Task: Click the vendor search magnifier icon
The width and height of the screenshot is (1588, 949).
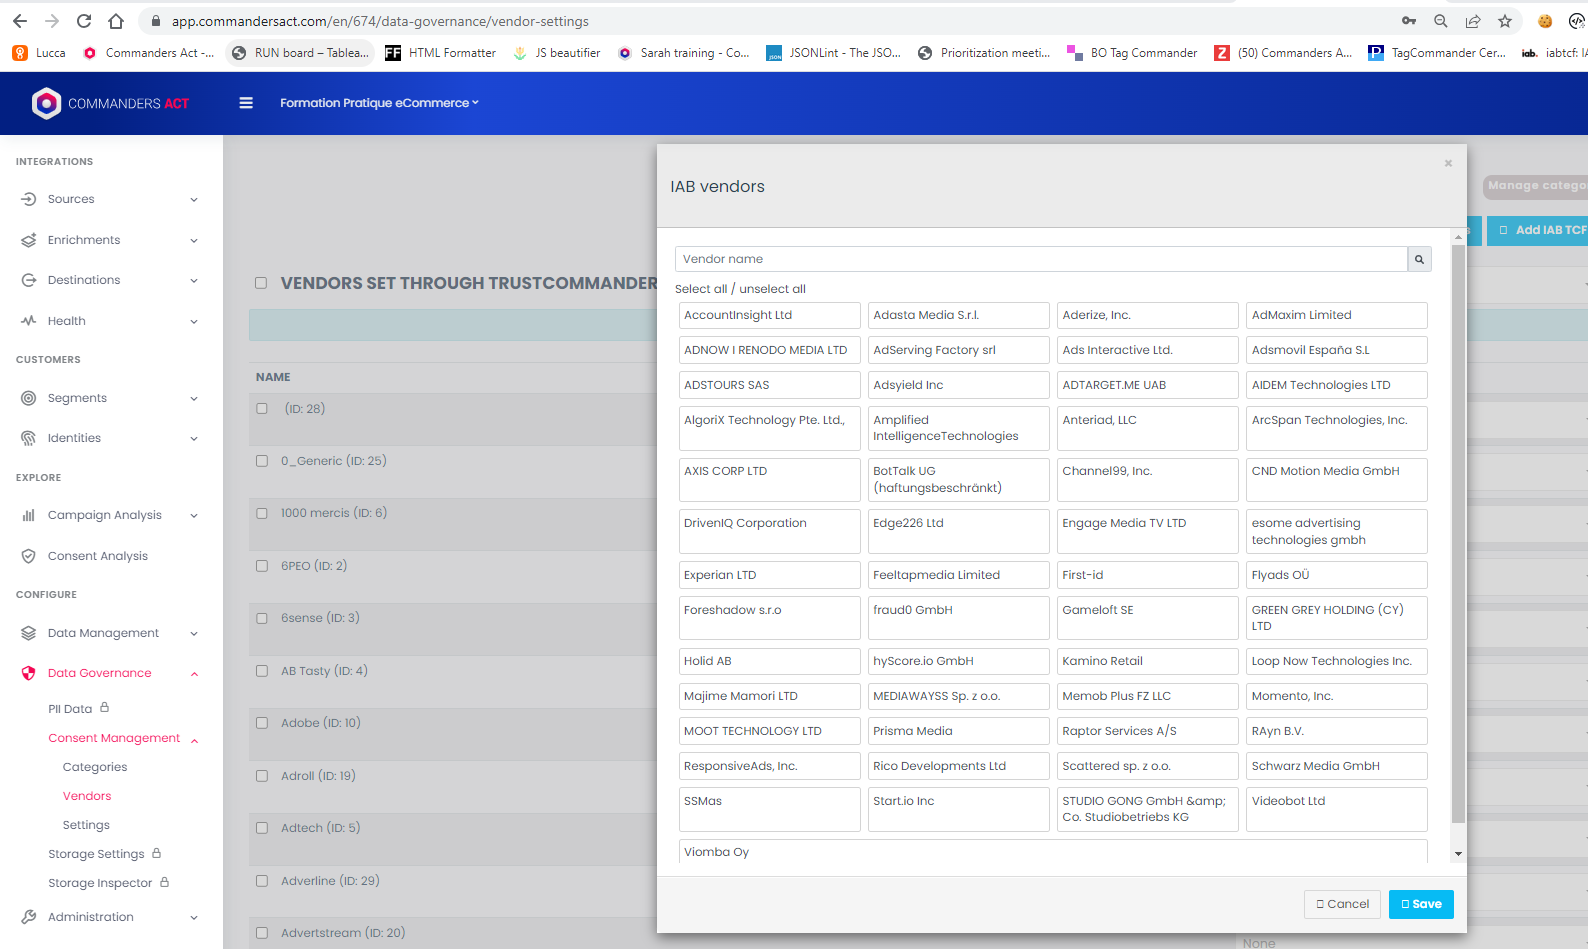Action: (1419, 260)
